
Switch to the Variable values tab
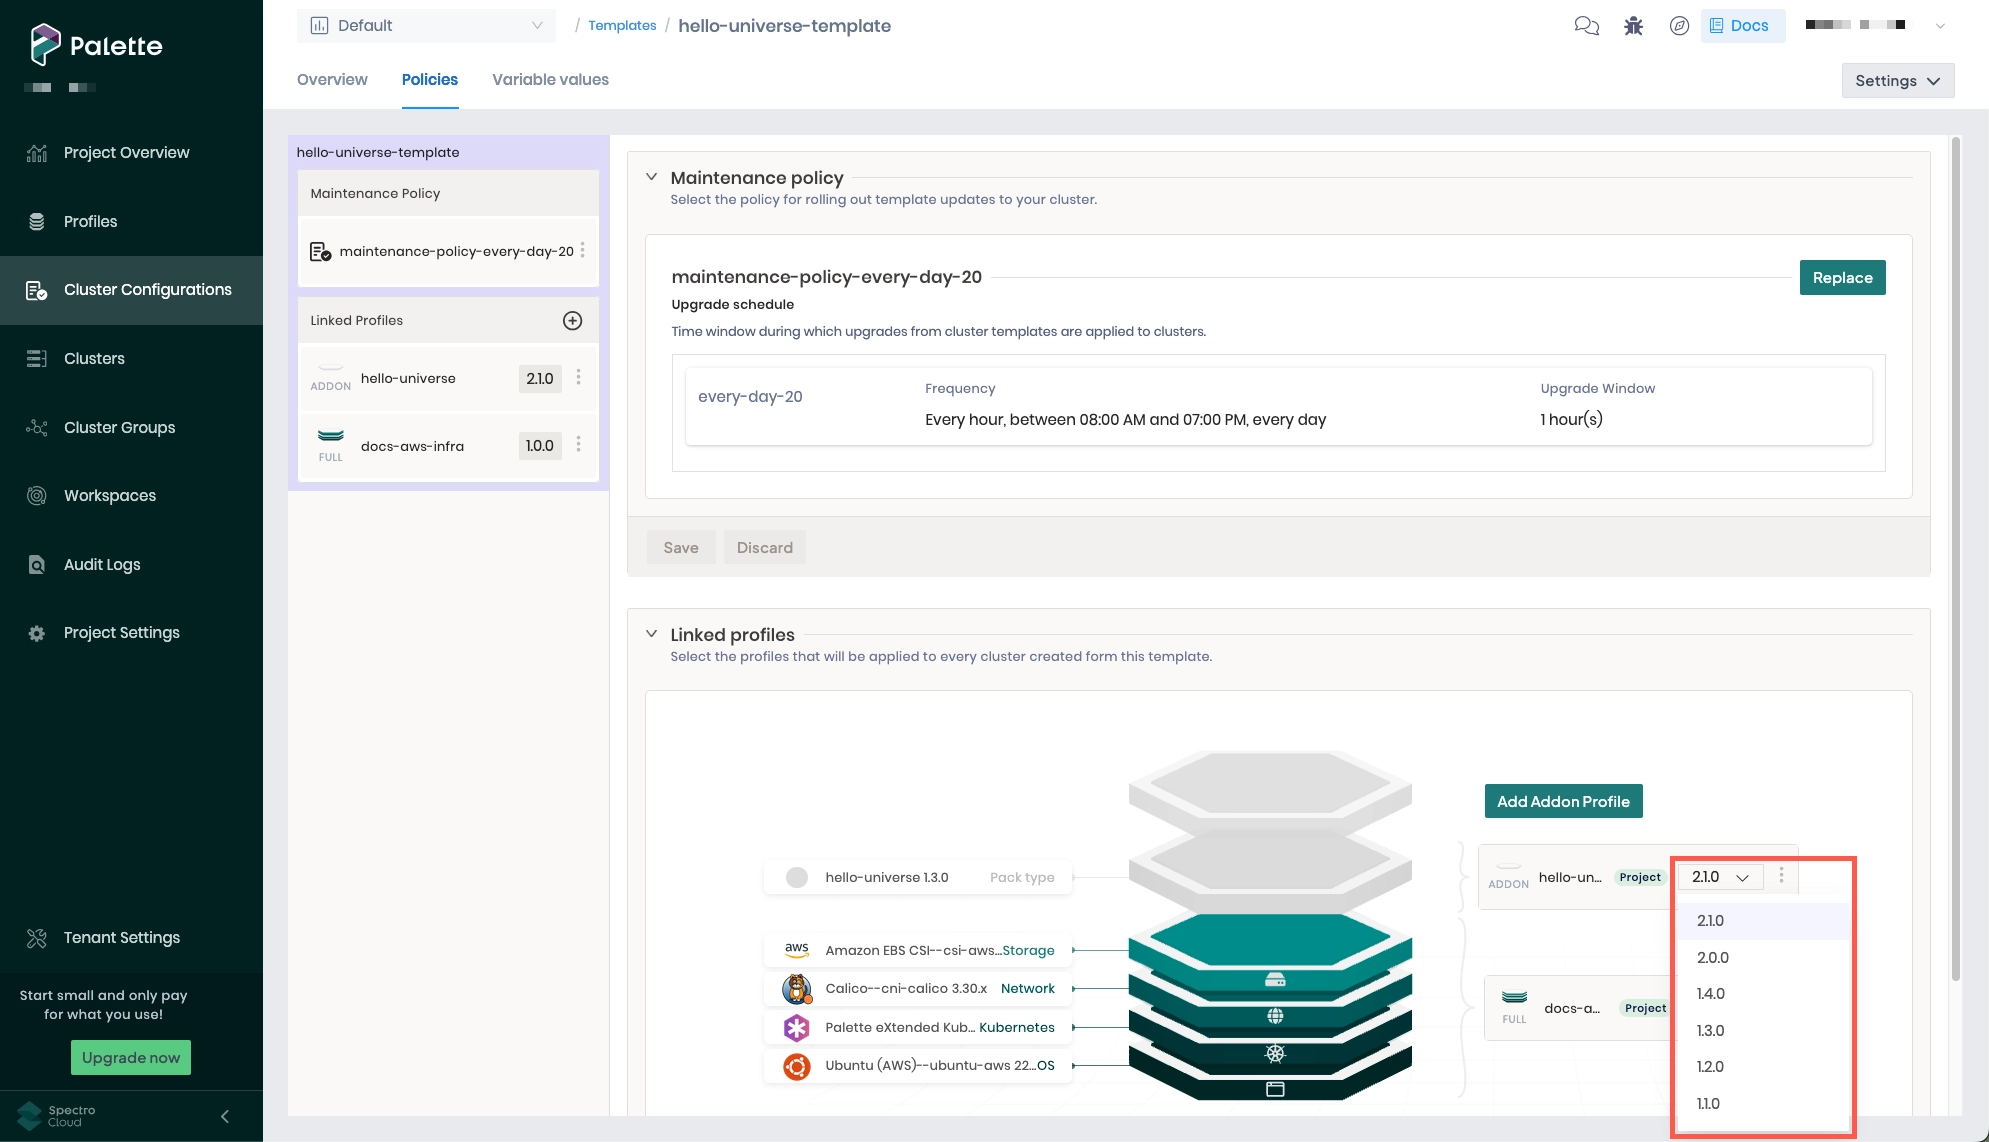coord(549,79)
